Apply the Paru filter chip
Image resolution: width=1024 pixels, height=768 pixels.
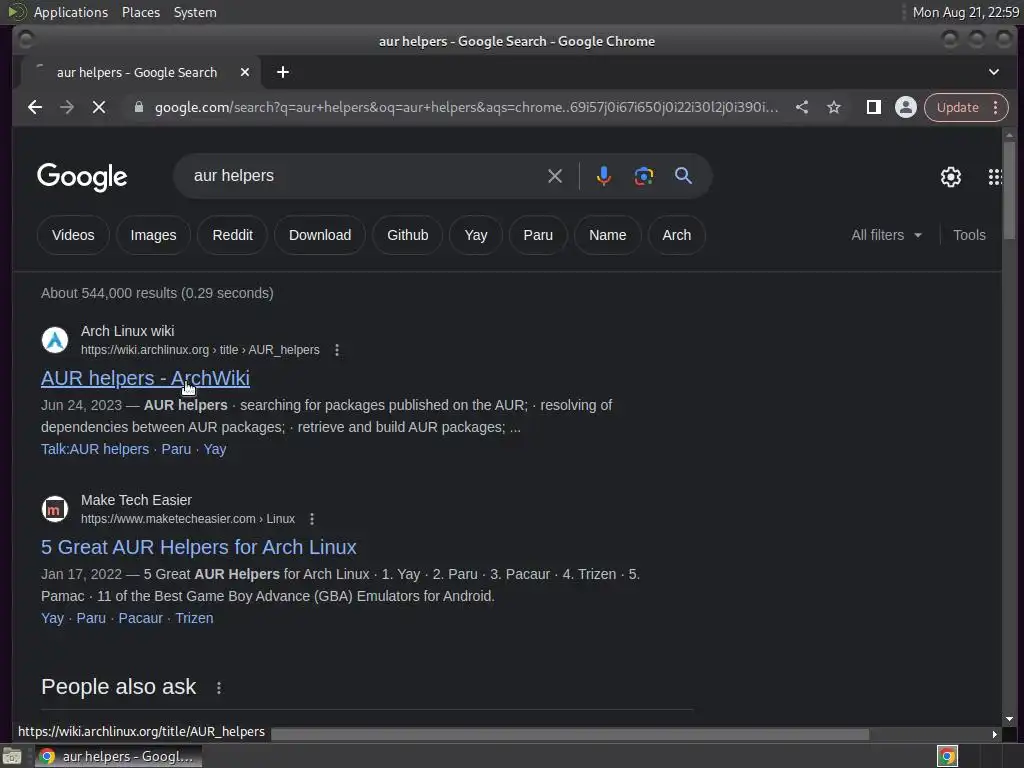(x=538, y=235)
